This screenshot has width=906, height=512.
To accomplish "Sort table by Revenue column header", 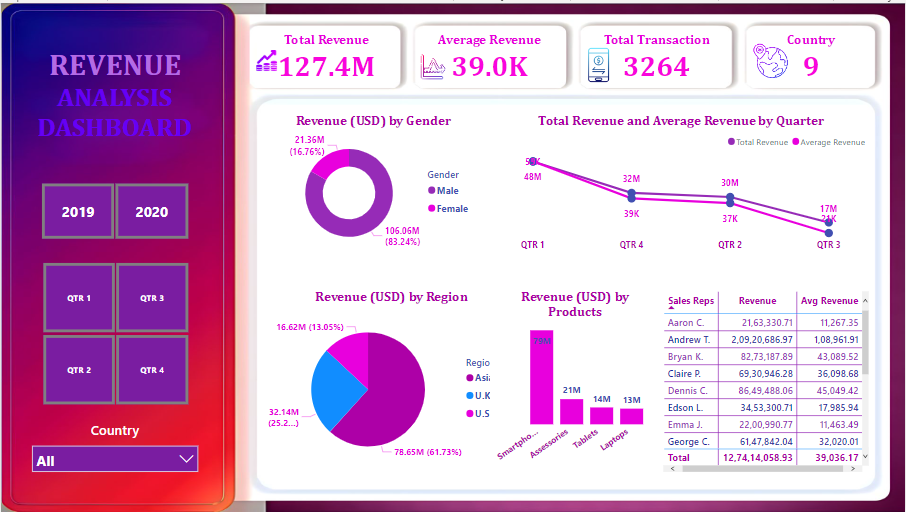I will (757, 300).
